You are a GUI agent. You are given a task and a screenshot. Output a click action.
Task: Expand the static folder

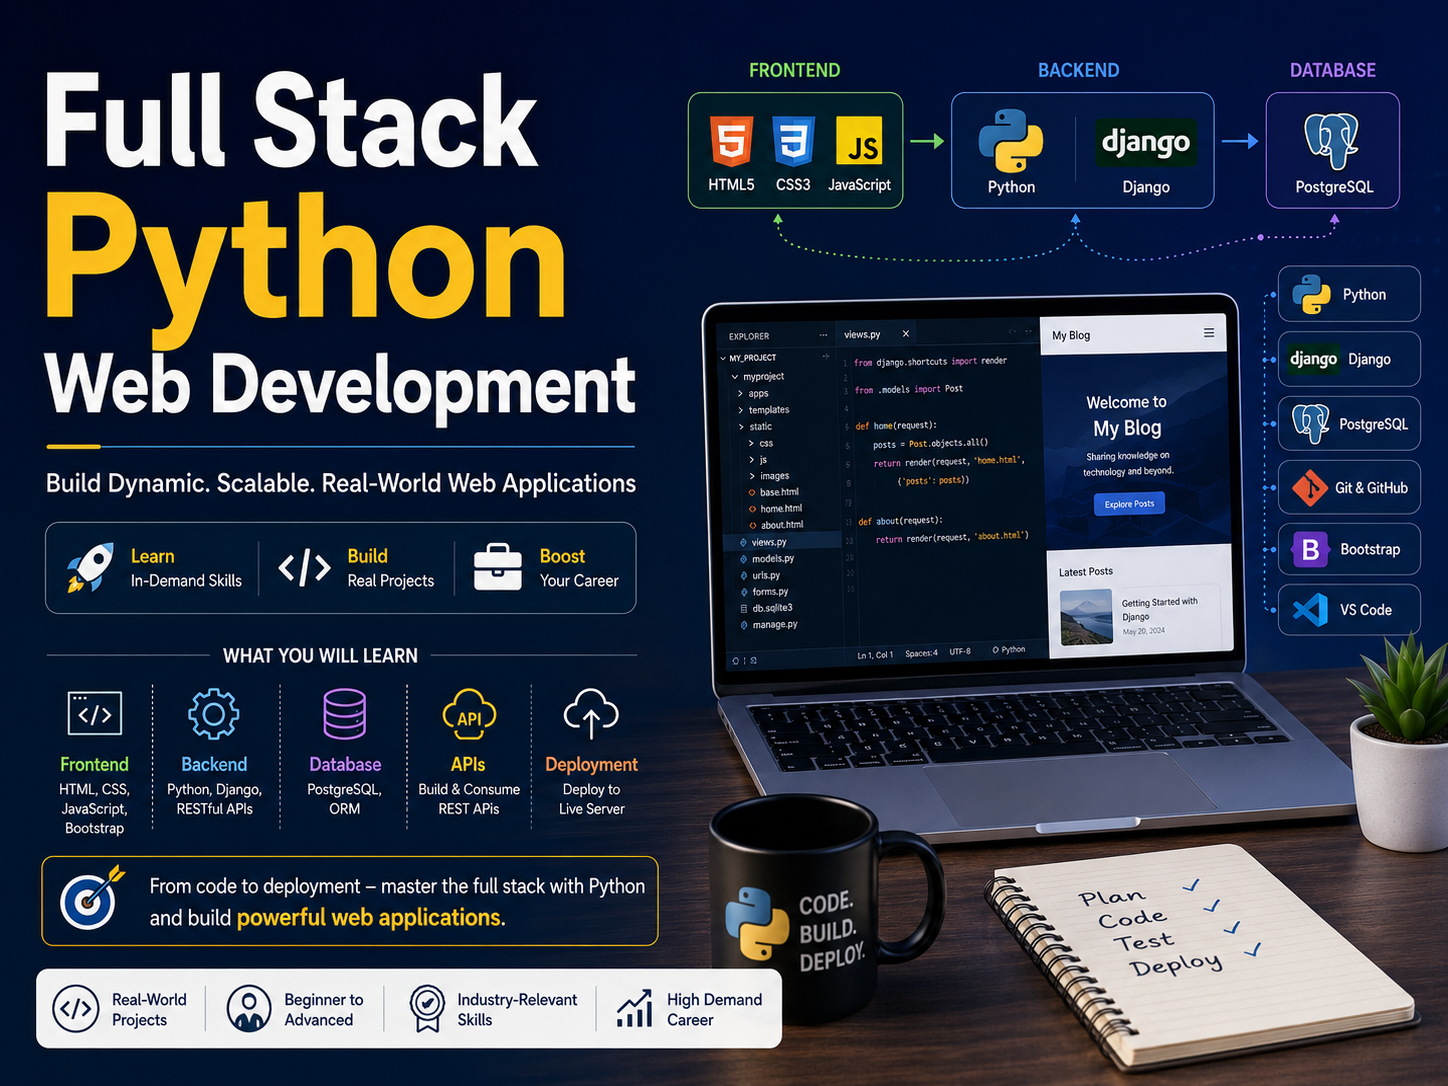(x=741, y=427)
